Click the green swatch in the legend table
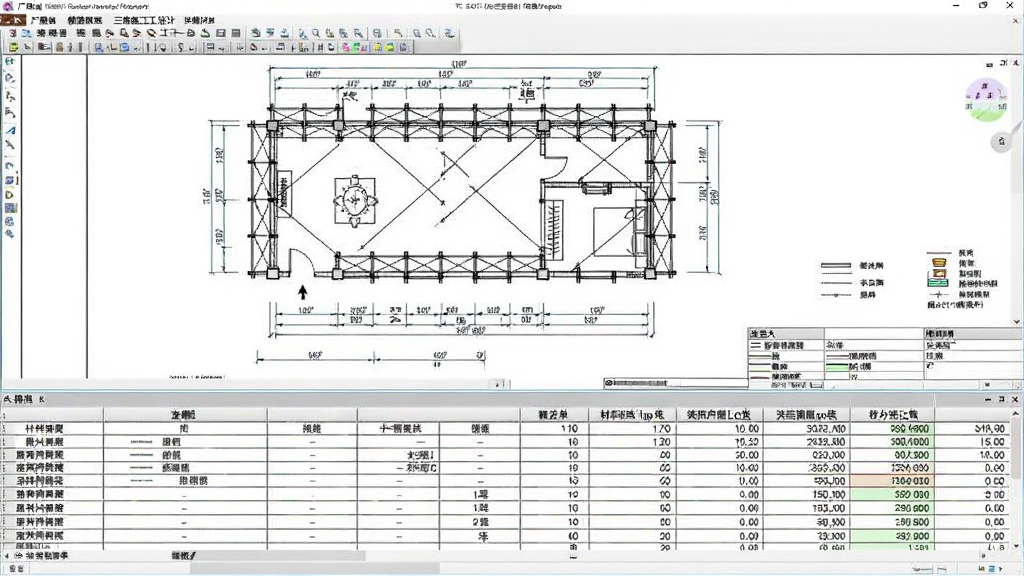The width and height of the screenshot is (1024, 576). point(837,367)
